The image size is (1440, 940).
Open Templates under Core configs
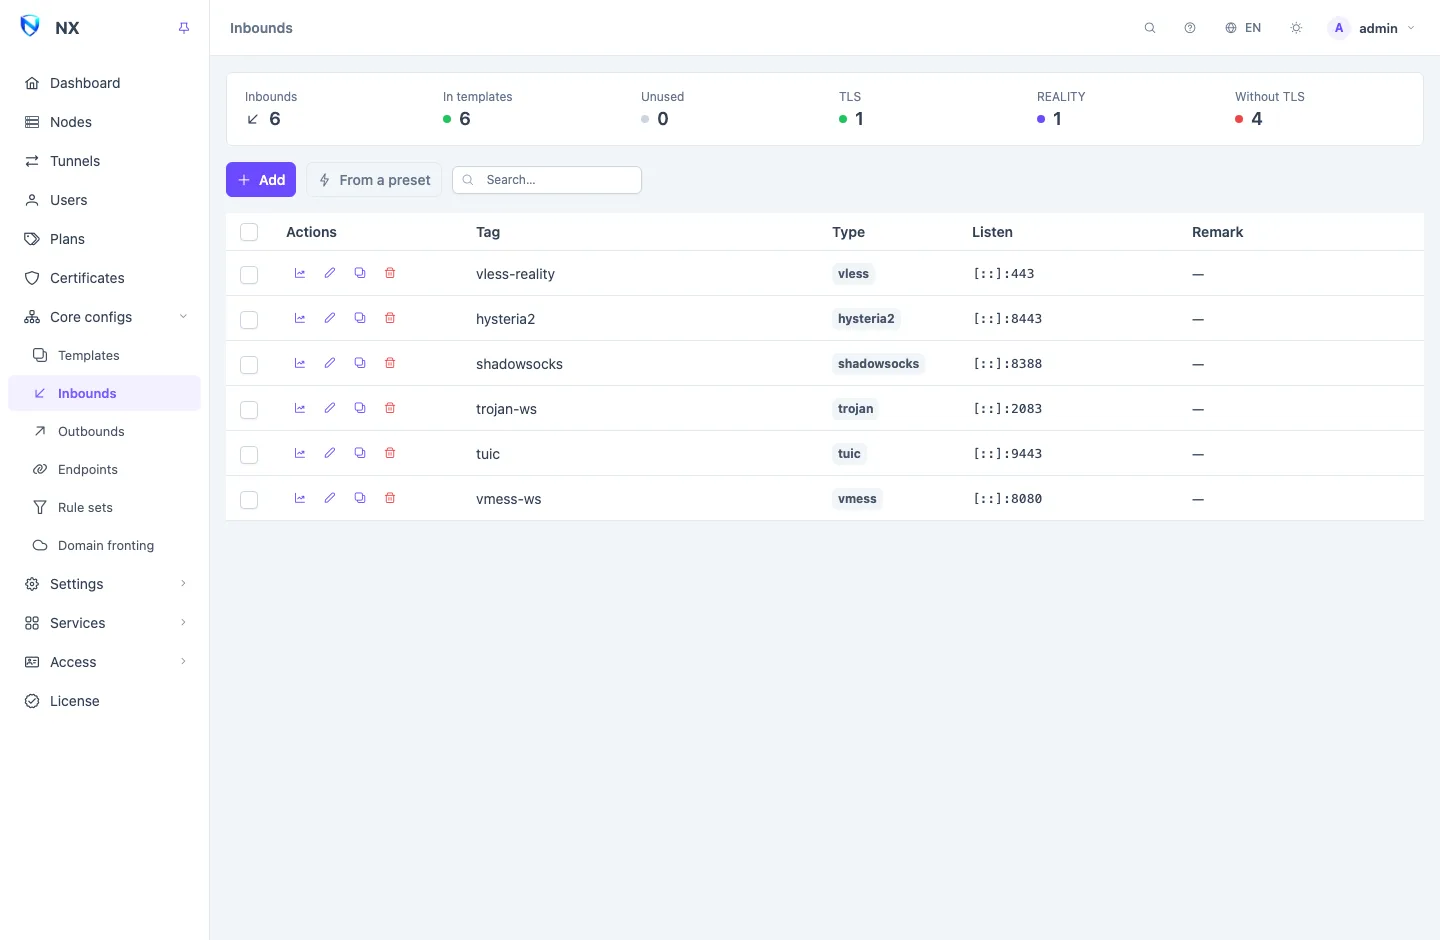pyautogui.click(x=105, y=355)
